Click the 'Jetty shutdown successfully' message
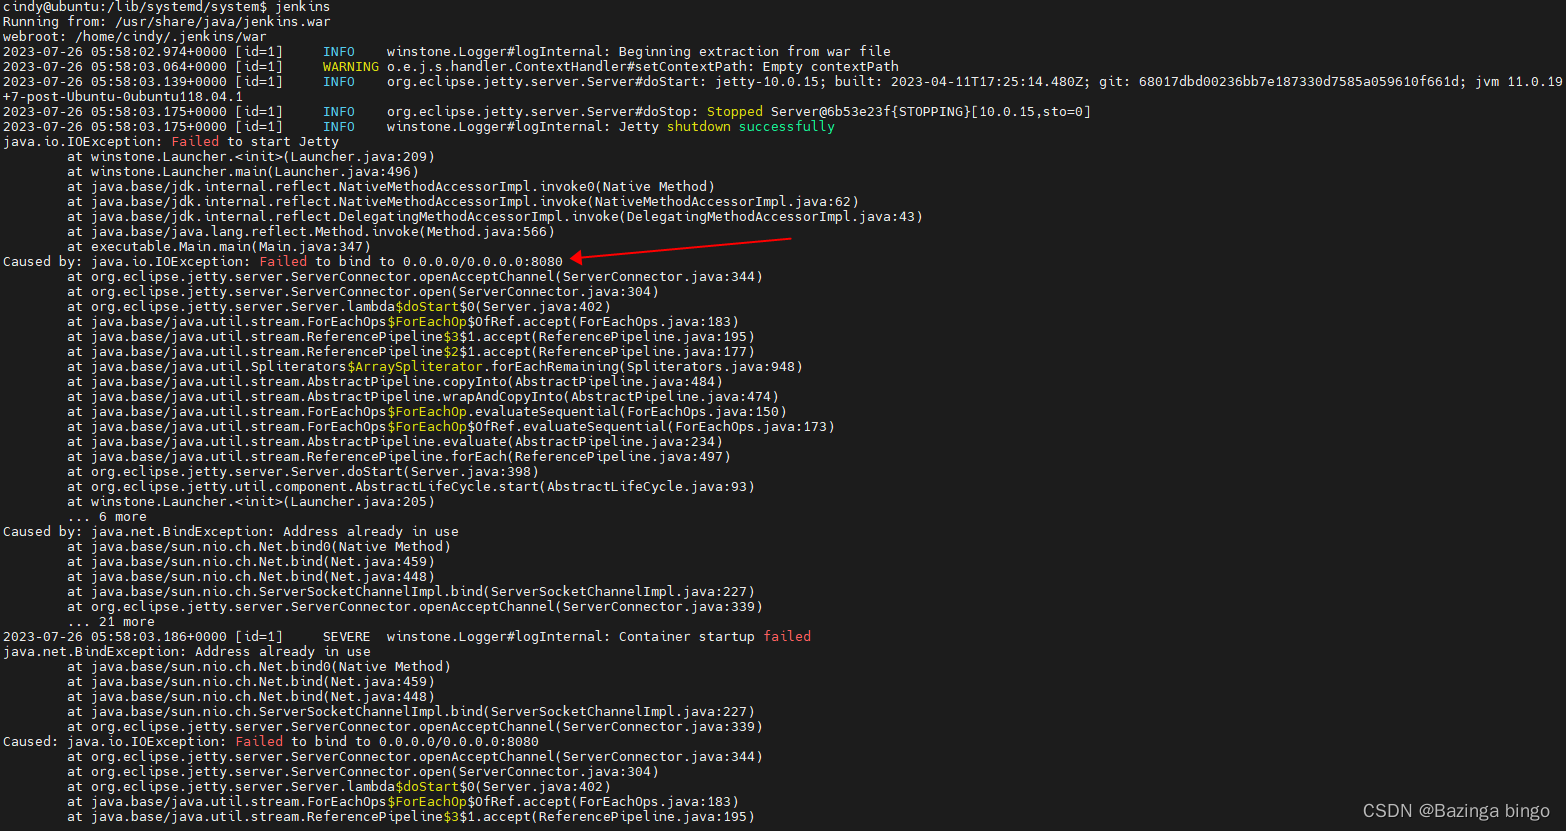This screenshot has height=831, width=1566. coord(726,127)
